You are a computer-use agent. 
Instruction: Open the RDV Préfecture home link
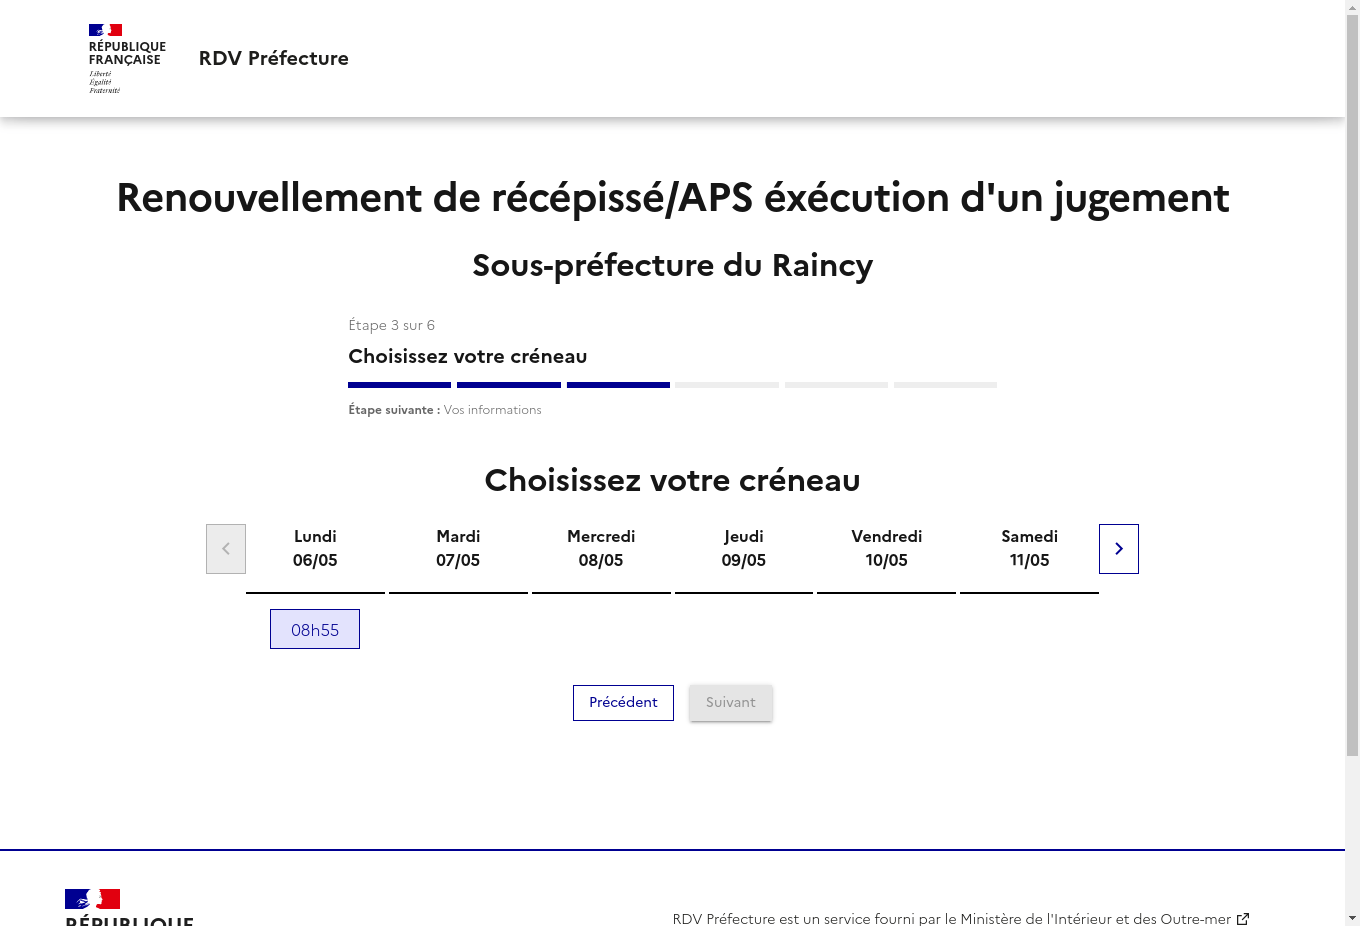pos(273,58)
